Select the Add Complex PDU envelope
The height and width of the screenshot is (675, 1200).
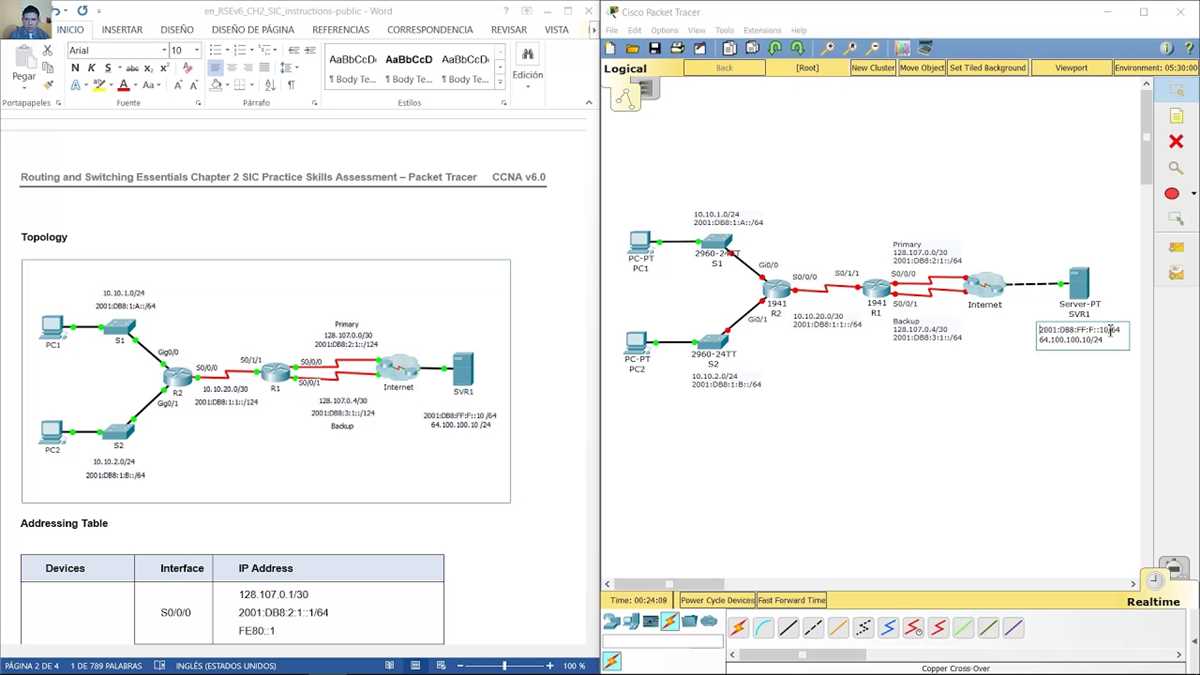pos(1176,273)
